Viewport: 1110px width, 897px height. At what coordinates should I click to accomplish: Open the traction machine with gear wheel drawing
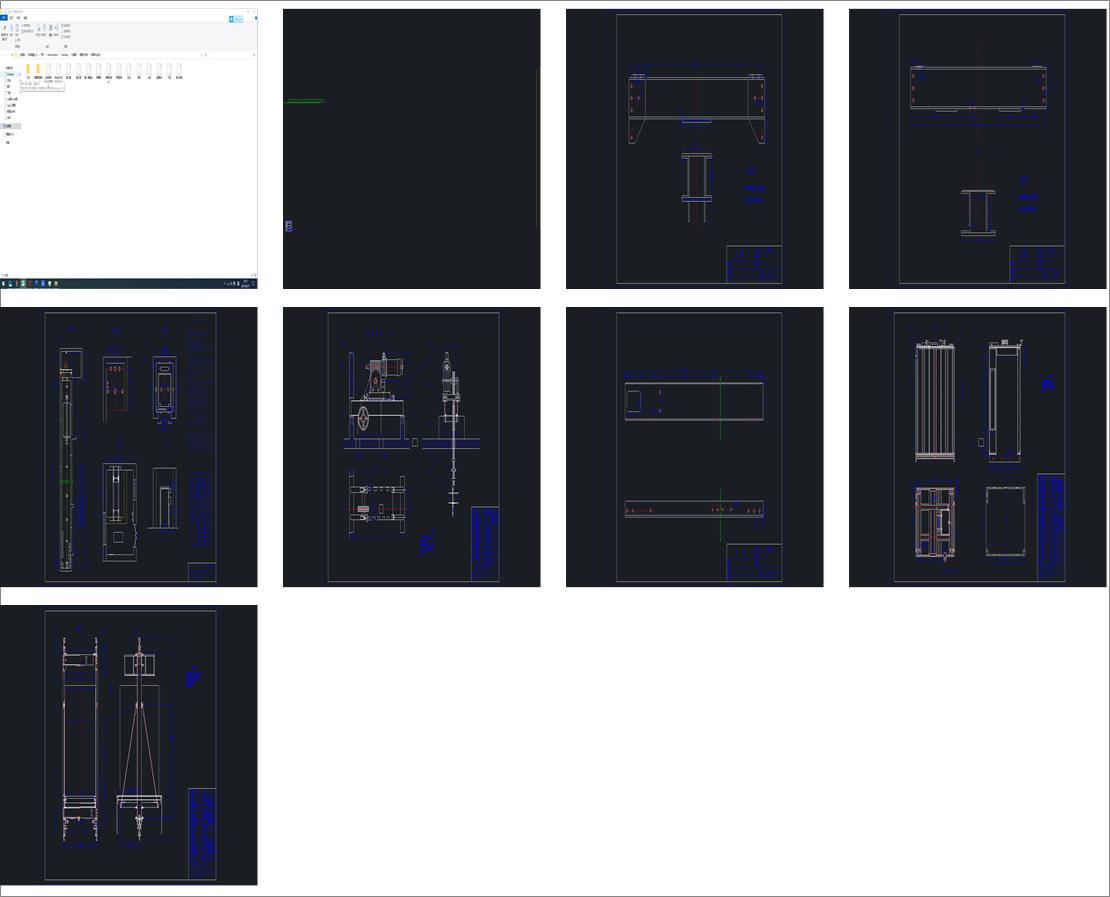411,447
